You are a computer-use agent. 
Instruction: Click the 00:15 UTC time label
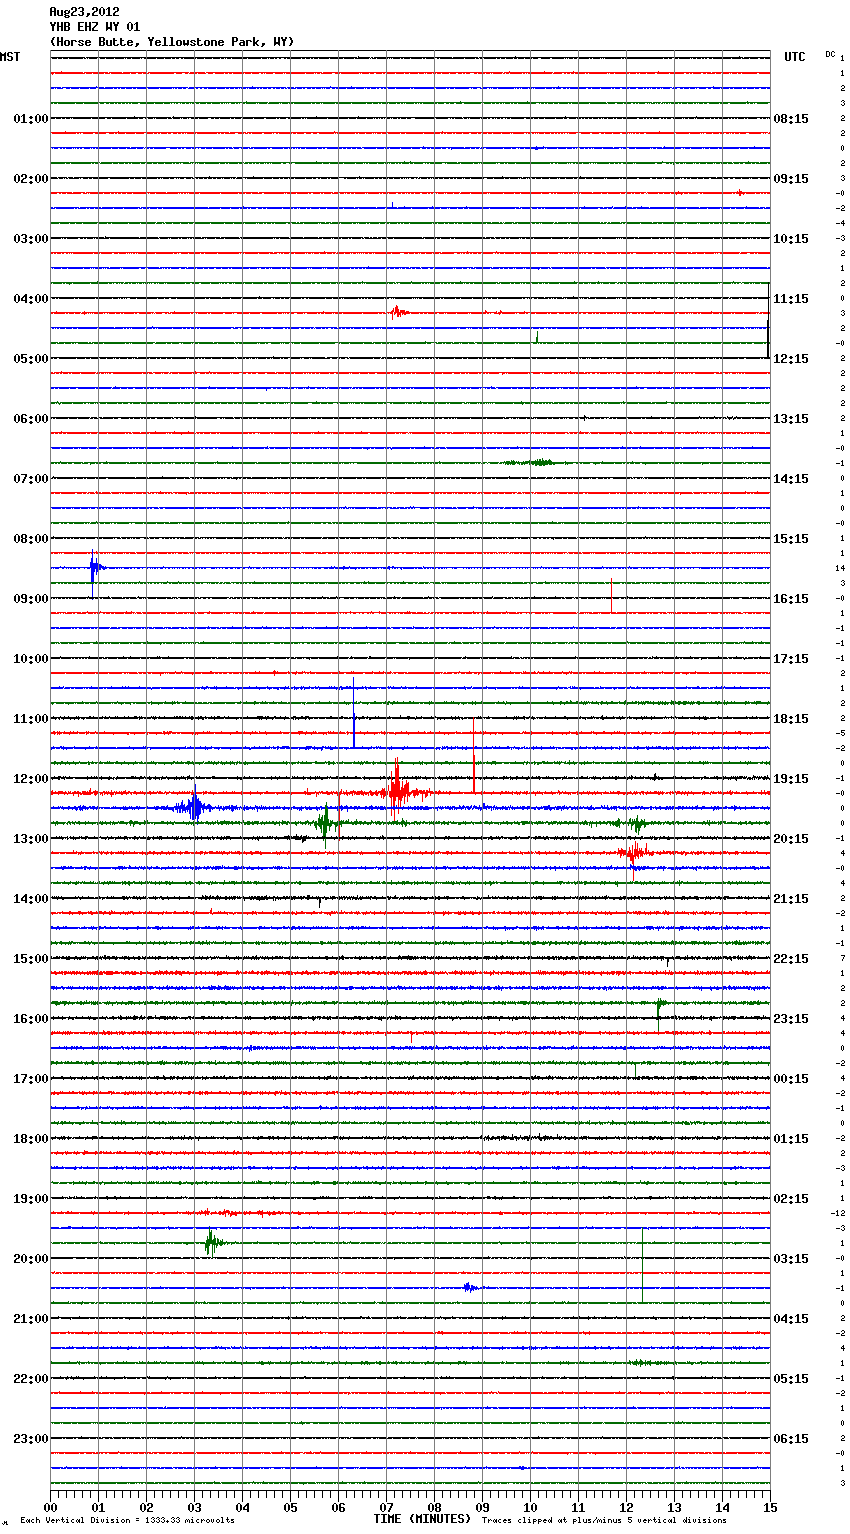pyautogui.click(x=791, y=1079)
